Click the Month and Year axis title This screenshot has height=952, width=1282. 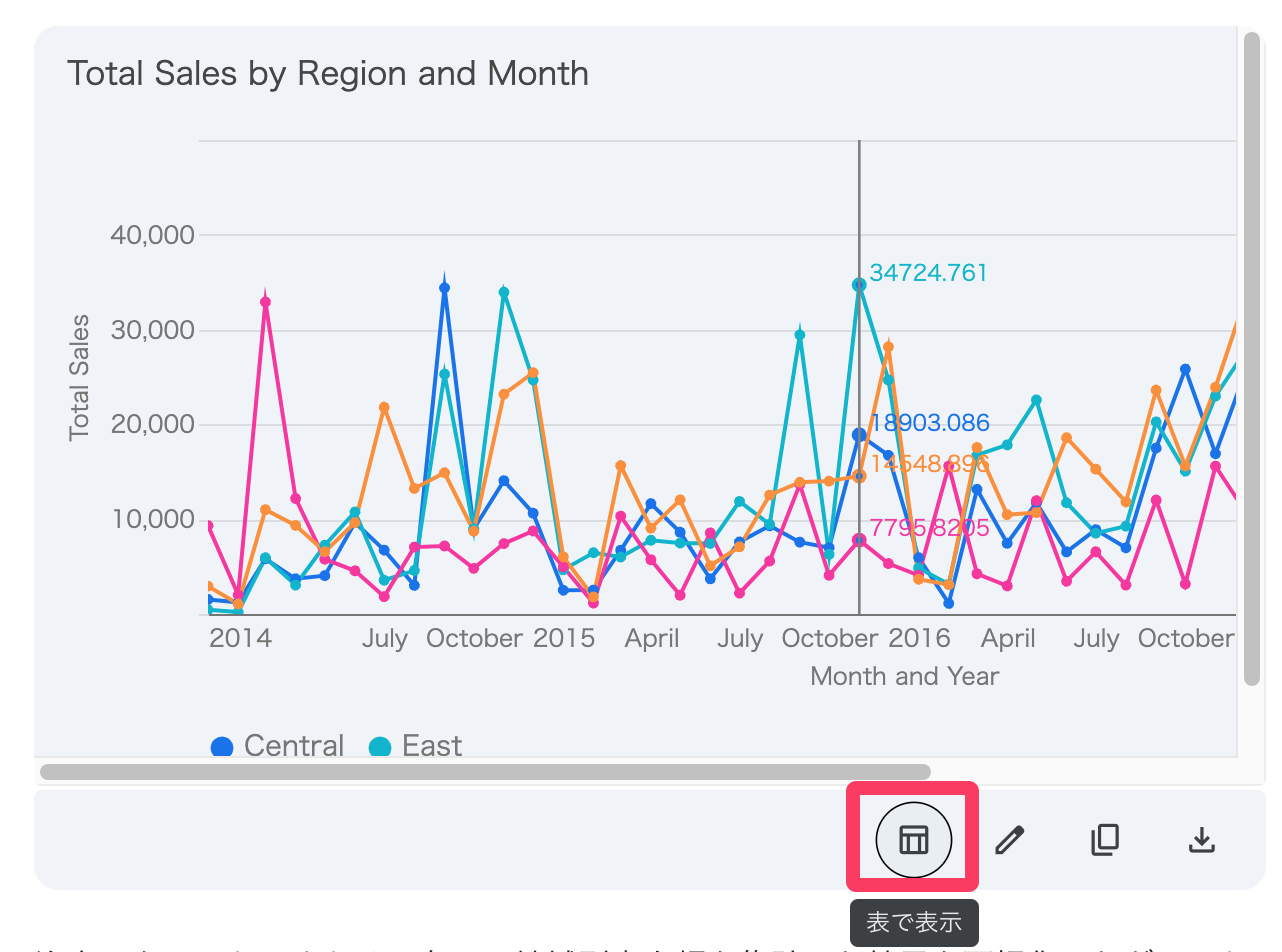pos(904,676)
